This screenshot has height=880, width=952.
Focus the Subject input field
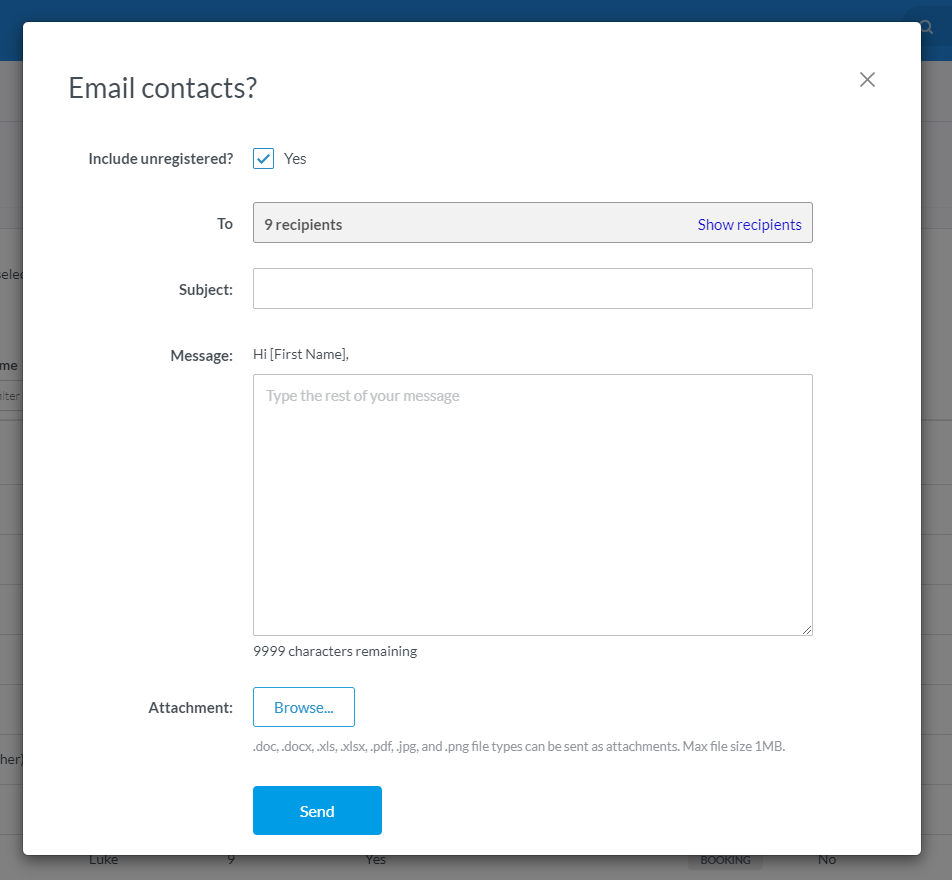[x=532, y=289]
